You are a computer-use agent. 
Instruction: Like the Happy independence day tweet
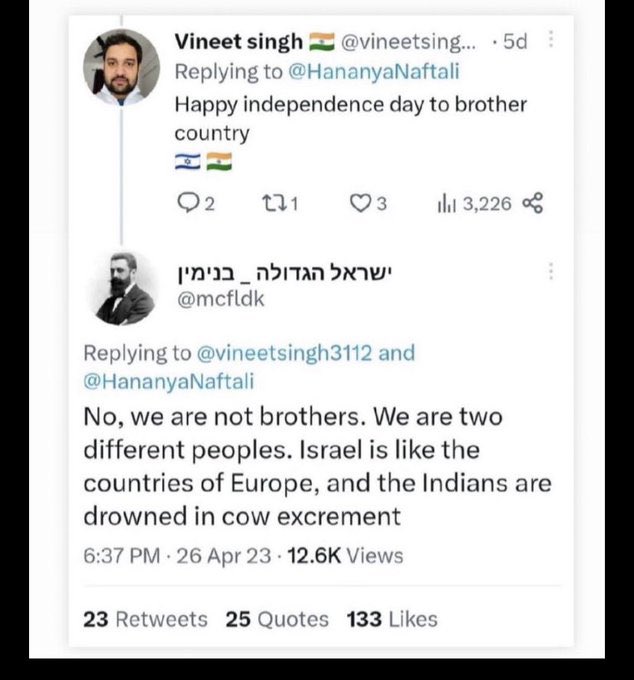click(x=360, y=203)
